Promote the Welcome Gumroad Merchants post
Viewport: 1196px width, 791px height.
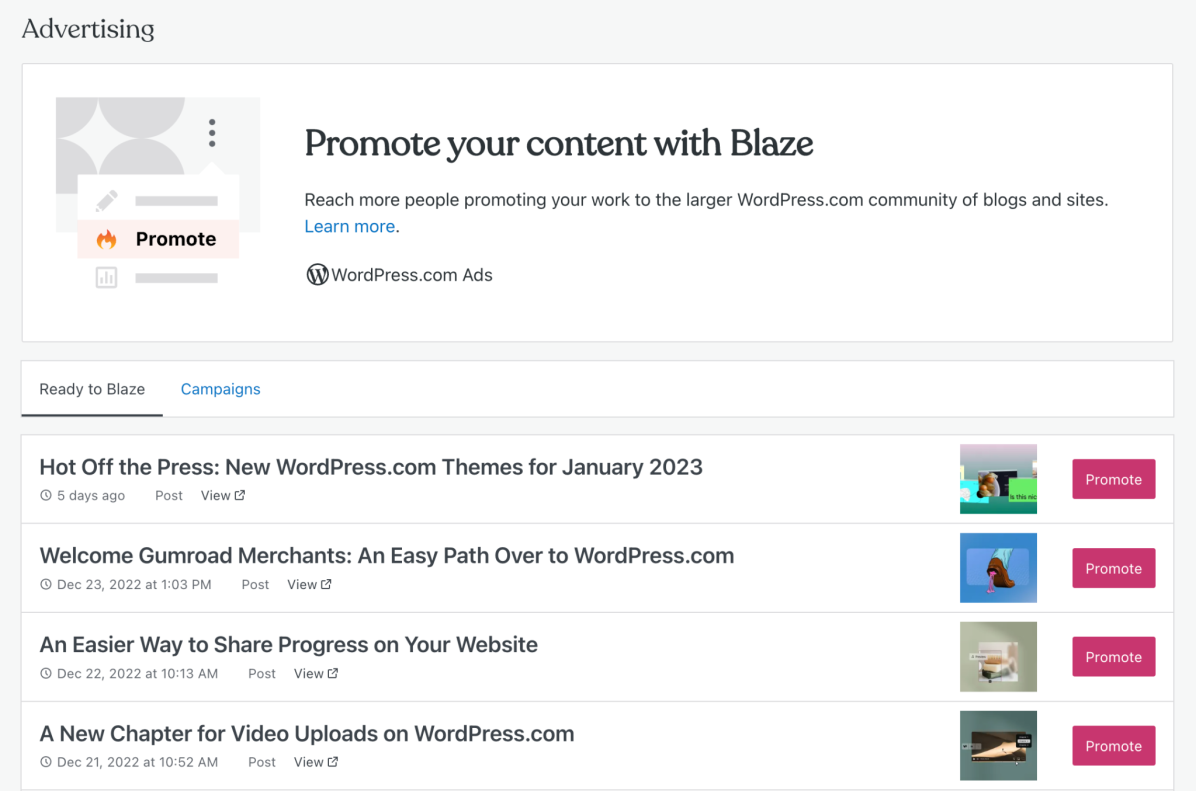[1113, 568]
